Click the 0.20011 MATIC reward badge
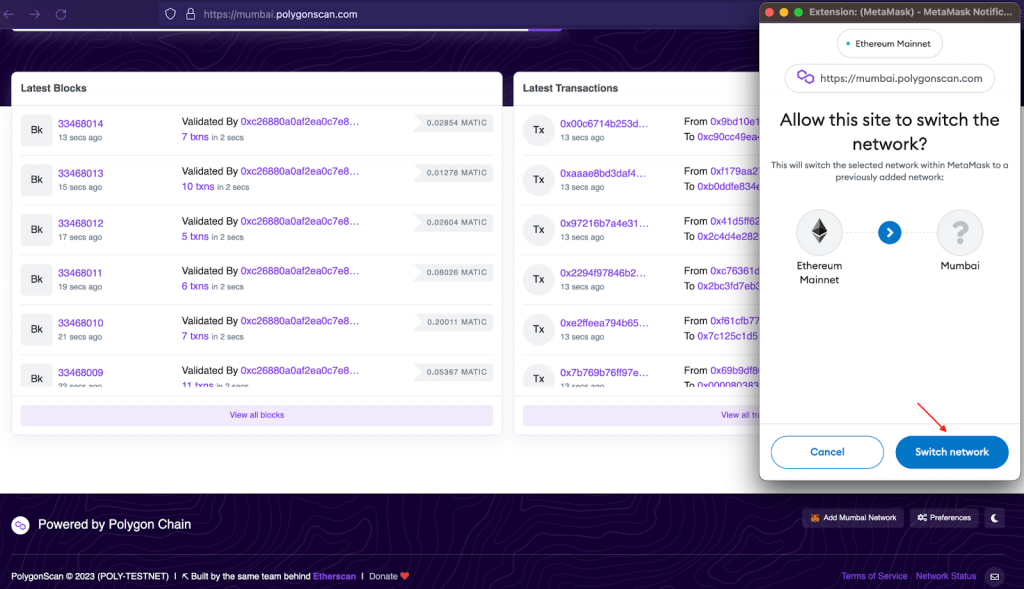Image resolution: width=1024 pixels, height=589 pixels. (455, 322)
